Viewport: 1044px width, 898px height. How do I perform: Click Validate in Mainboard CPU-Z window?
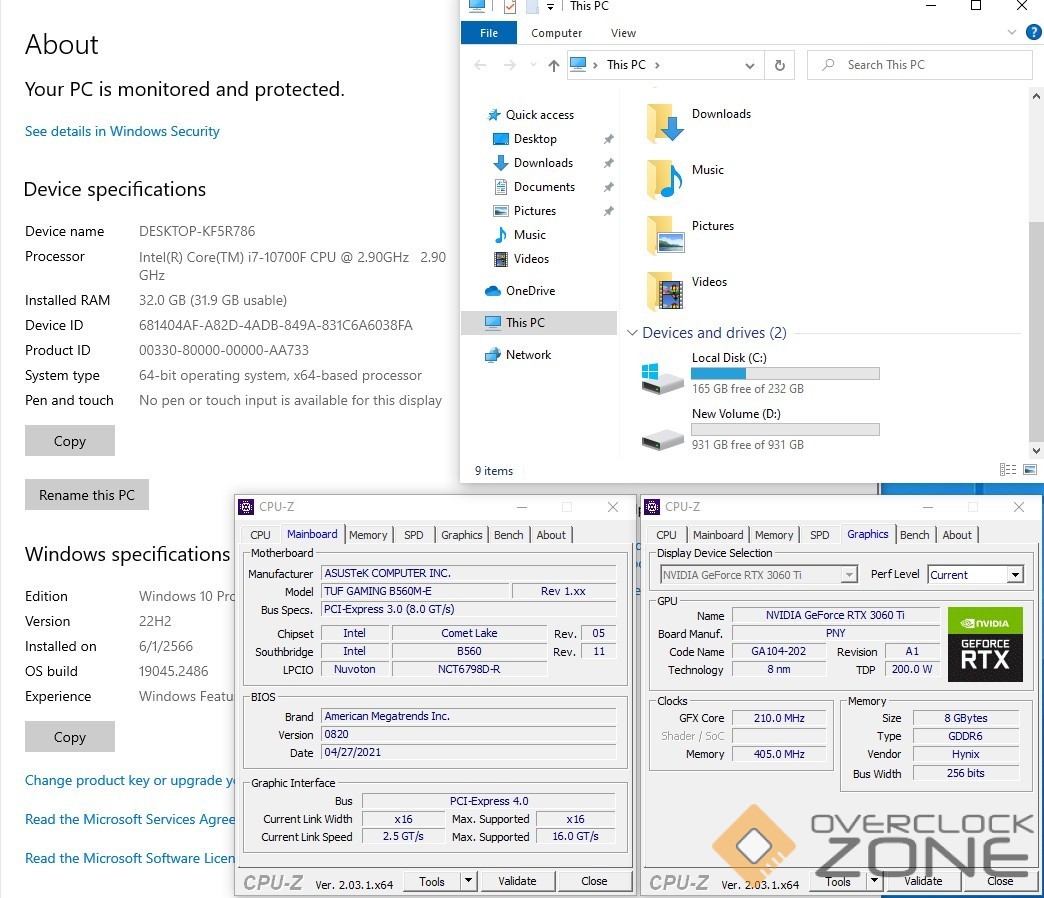(x=517, y=881)
